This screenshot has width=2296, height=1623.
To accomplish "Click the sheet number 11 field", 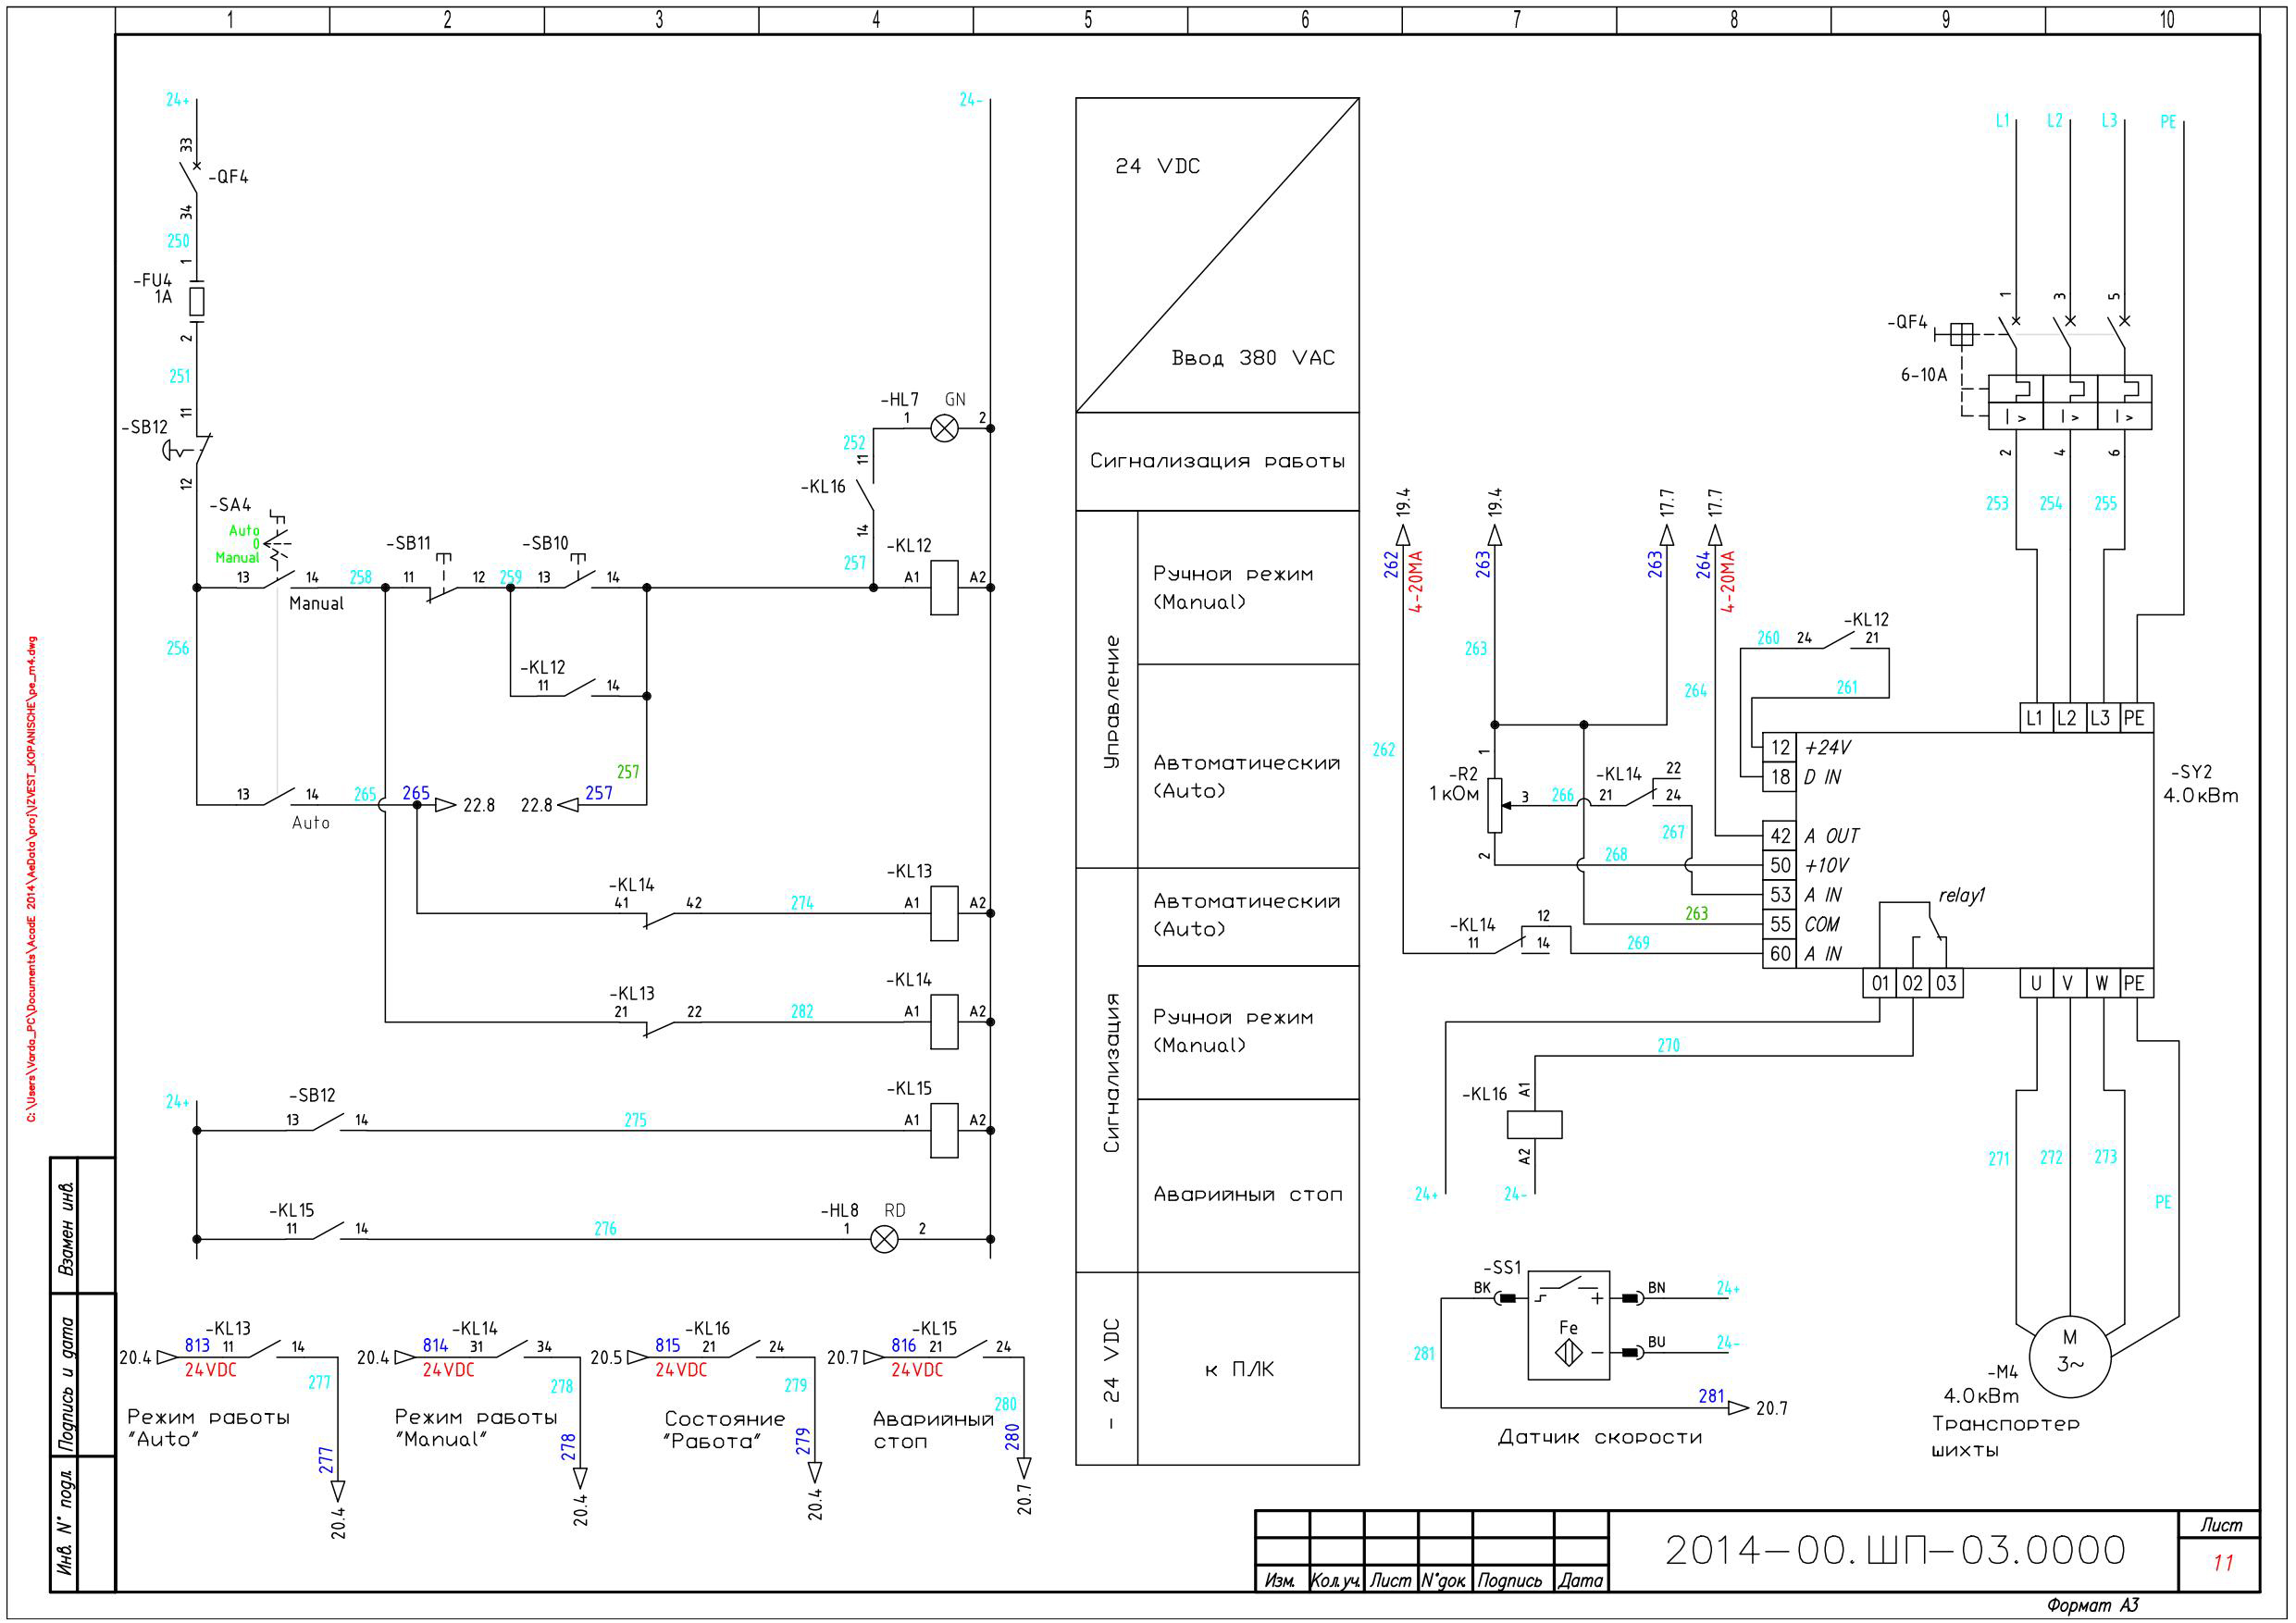I will [2222, 1563].
